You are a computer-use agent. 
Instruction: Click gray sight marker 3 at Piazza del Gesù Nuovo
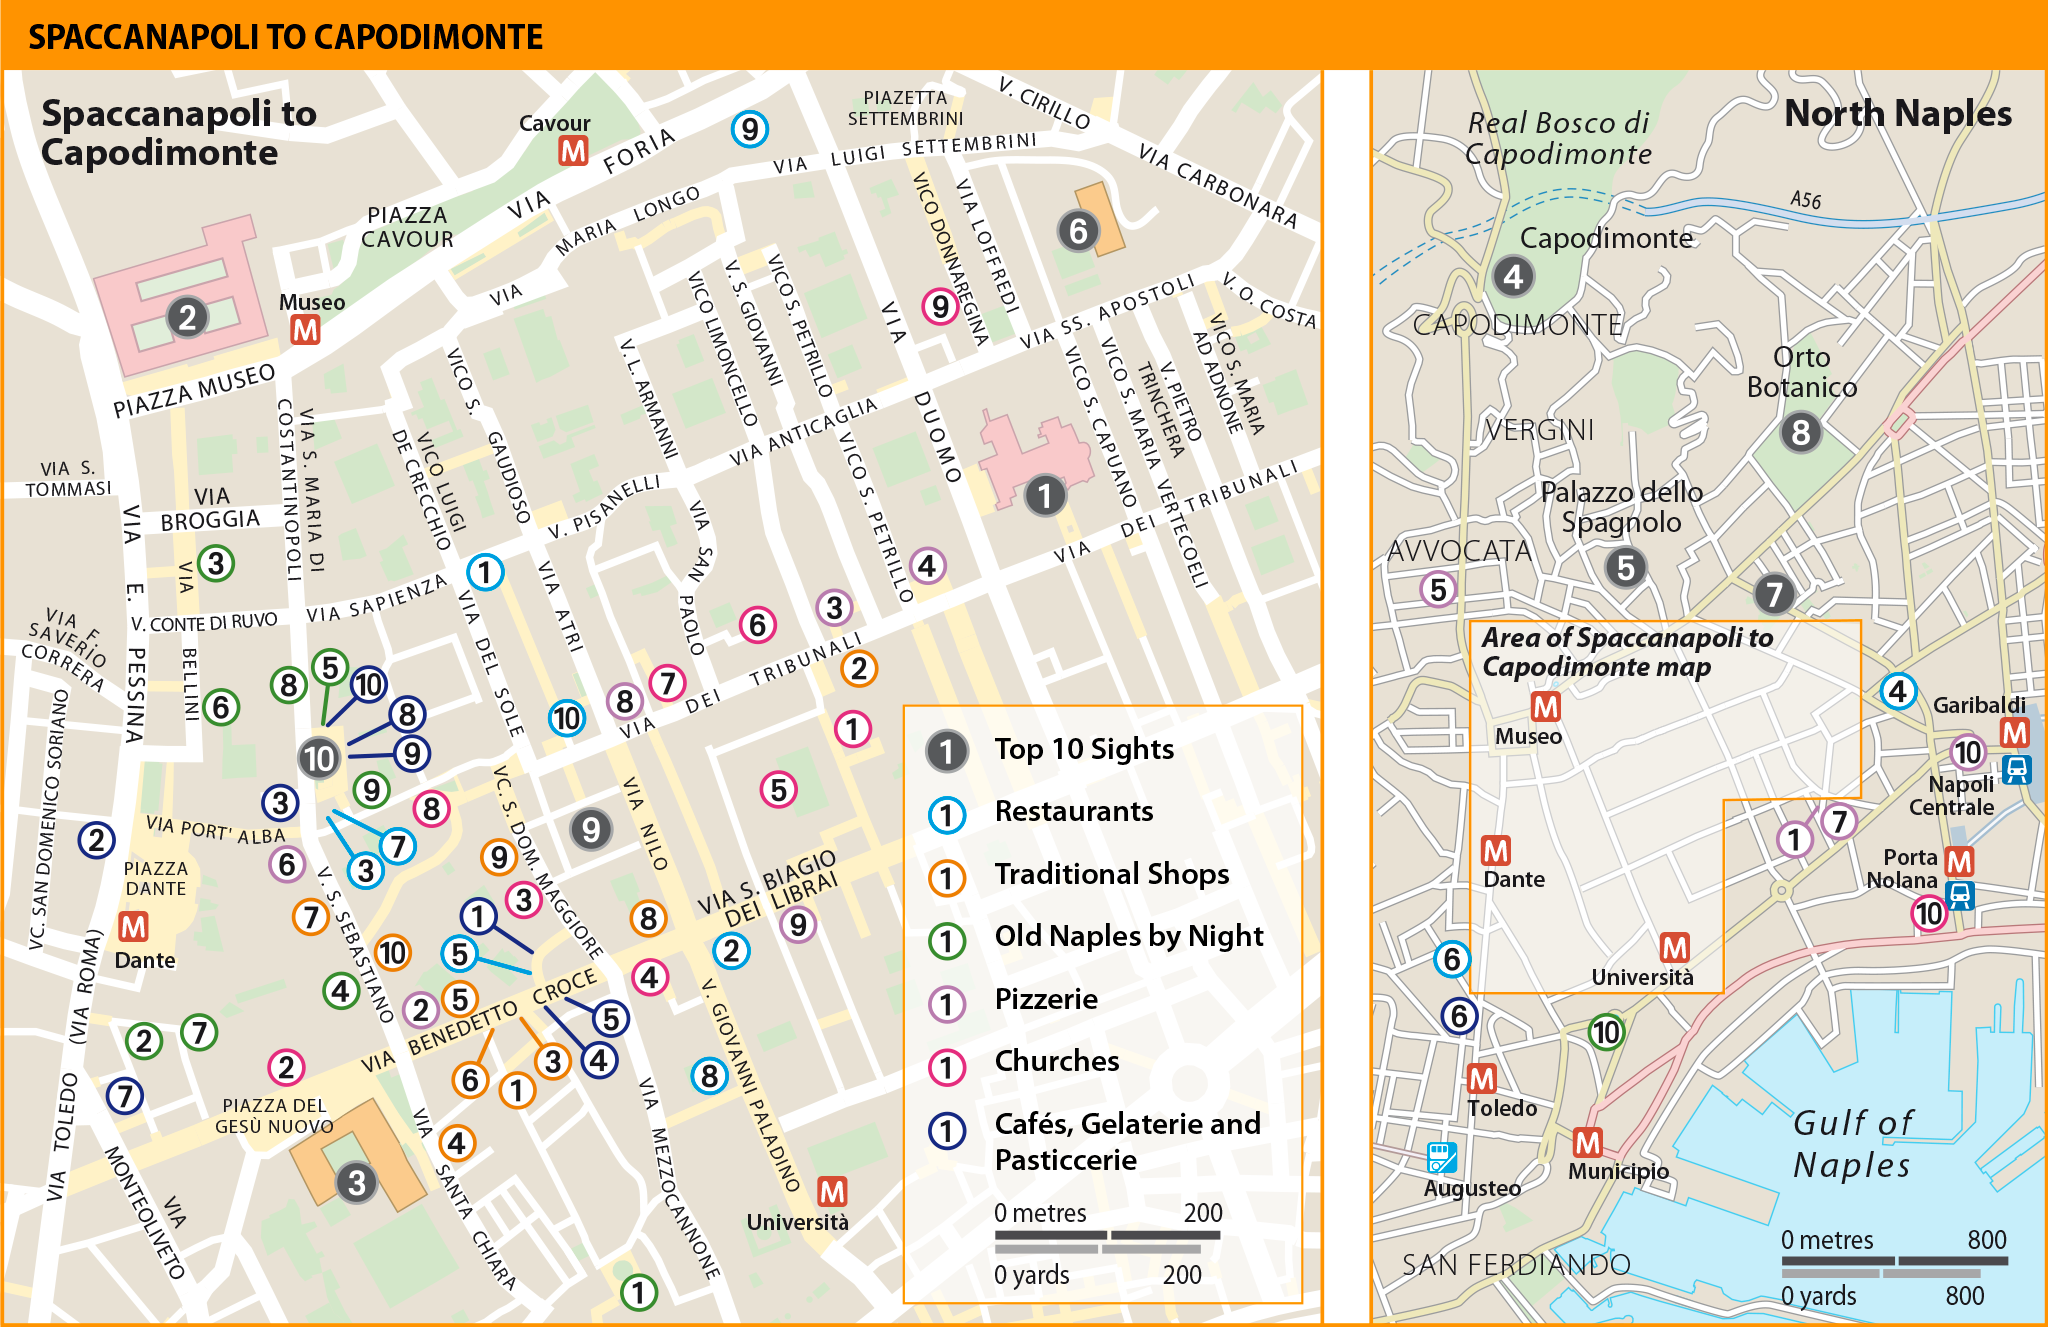(x=357, y=1183)
